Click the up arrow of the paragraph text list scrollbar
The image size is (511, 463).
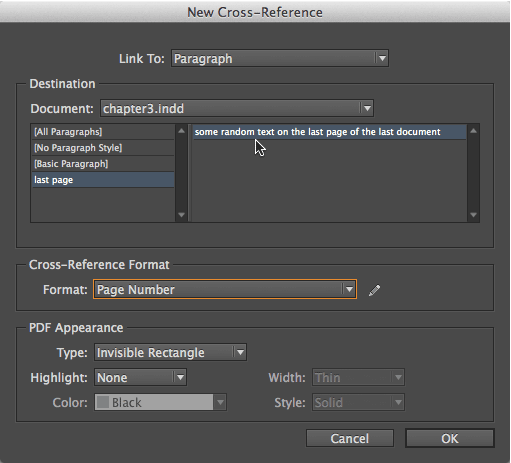(x=473, y=131)
